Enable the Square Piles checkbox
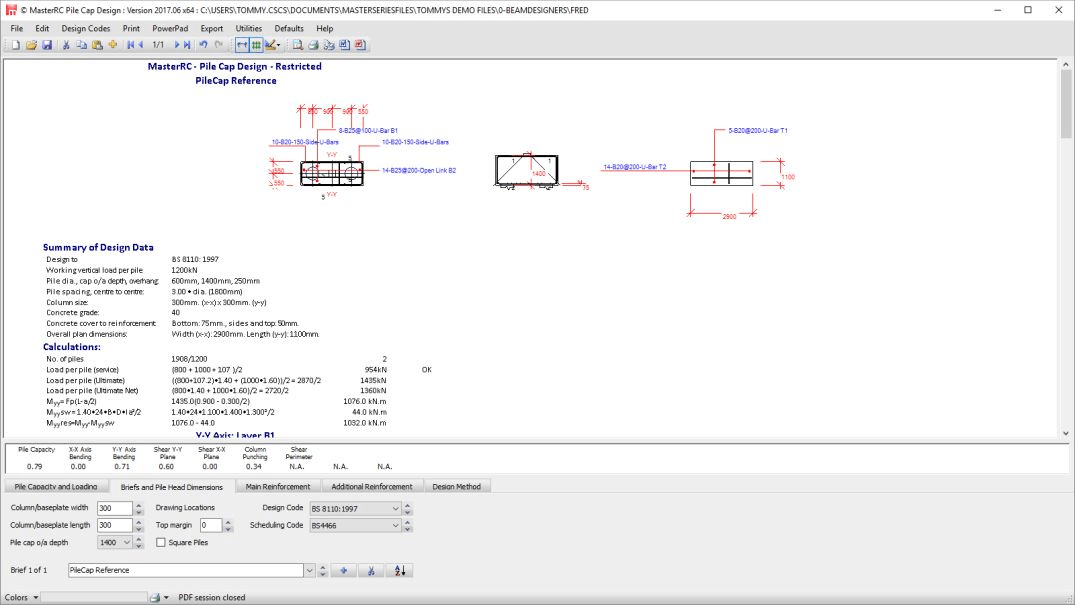This screenshot has height=605, width=1075. pyautogui.click(x=160, y=543)
